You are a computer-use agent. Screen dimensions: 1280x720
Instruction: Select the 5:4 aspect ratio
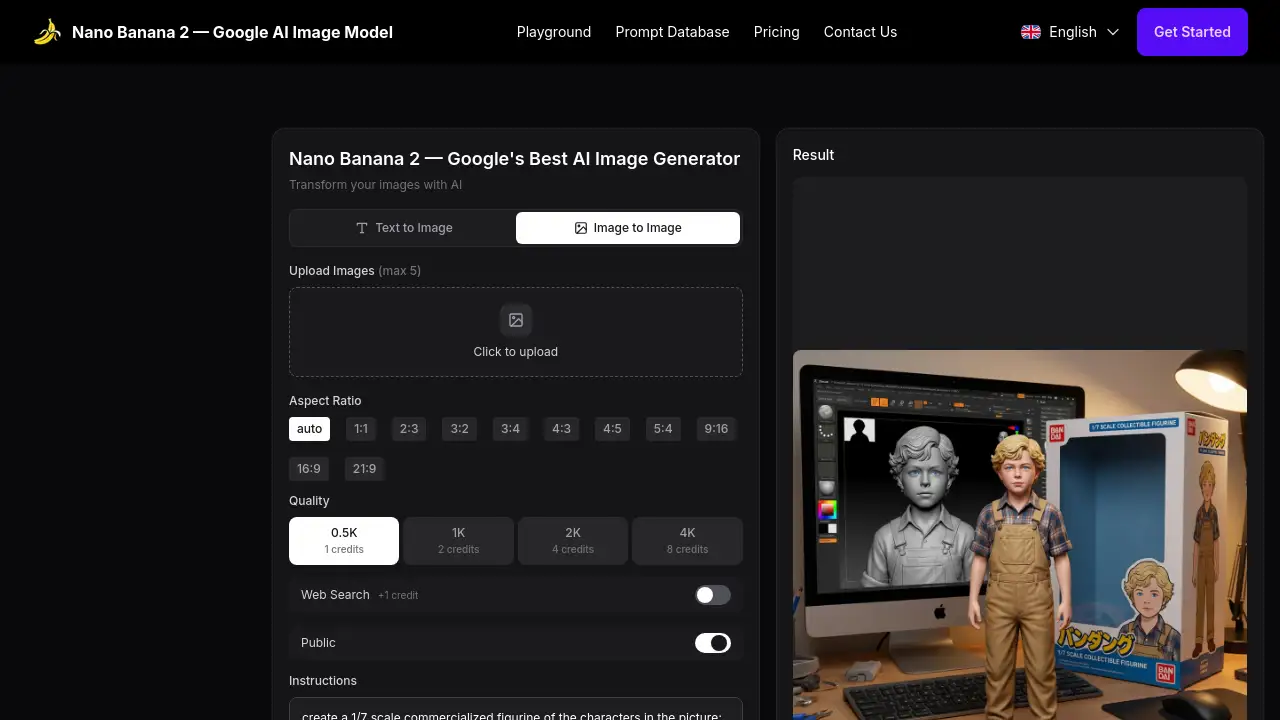click(663, 429)
